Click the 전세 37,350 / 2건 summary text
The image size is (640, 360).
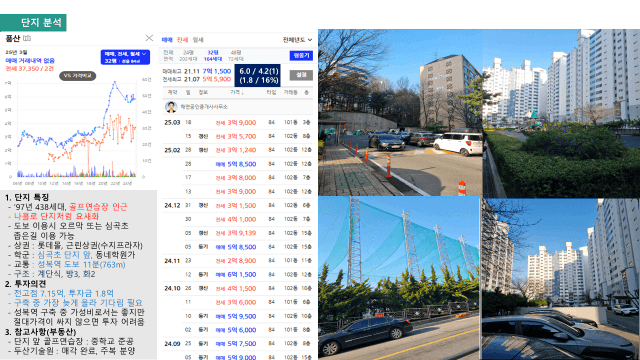point(29,69)
